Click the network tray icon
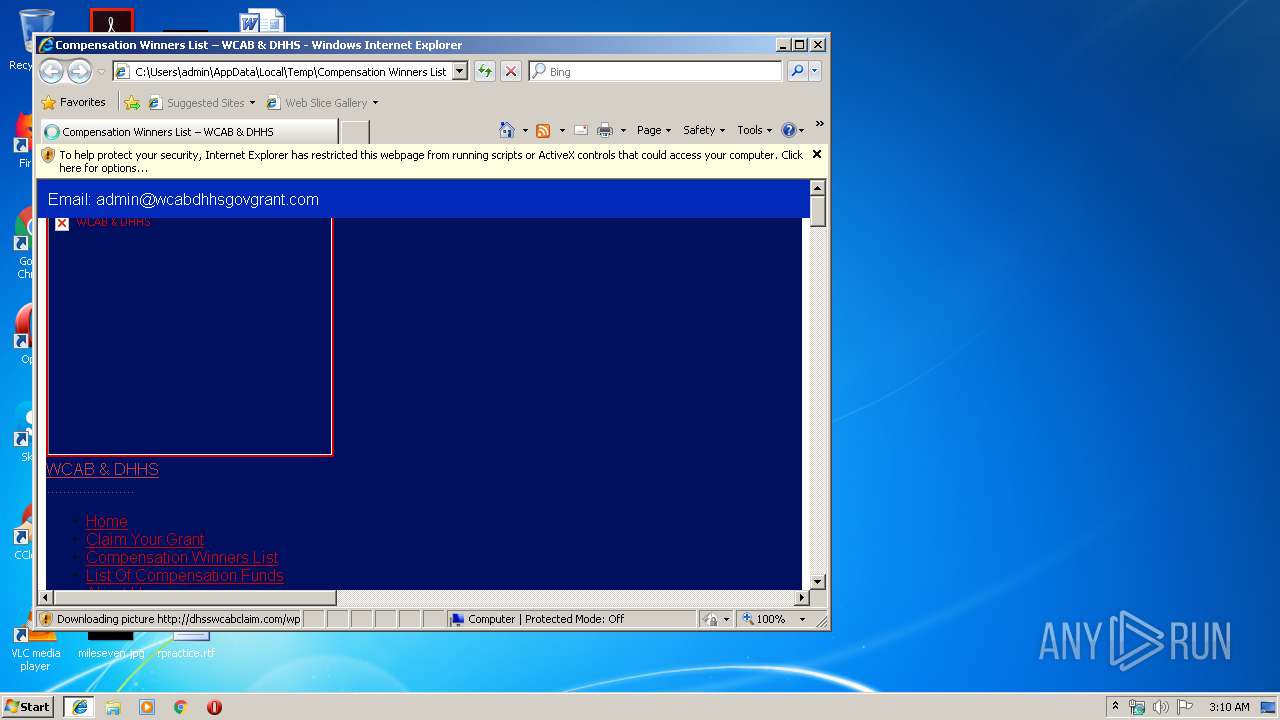This screenshot has width=1280, height=720. [1137, 707]
